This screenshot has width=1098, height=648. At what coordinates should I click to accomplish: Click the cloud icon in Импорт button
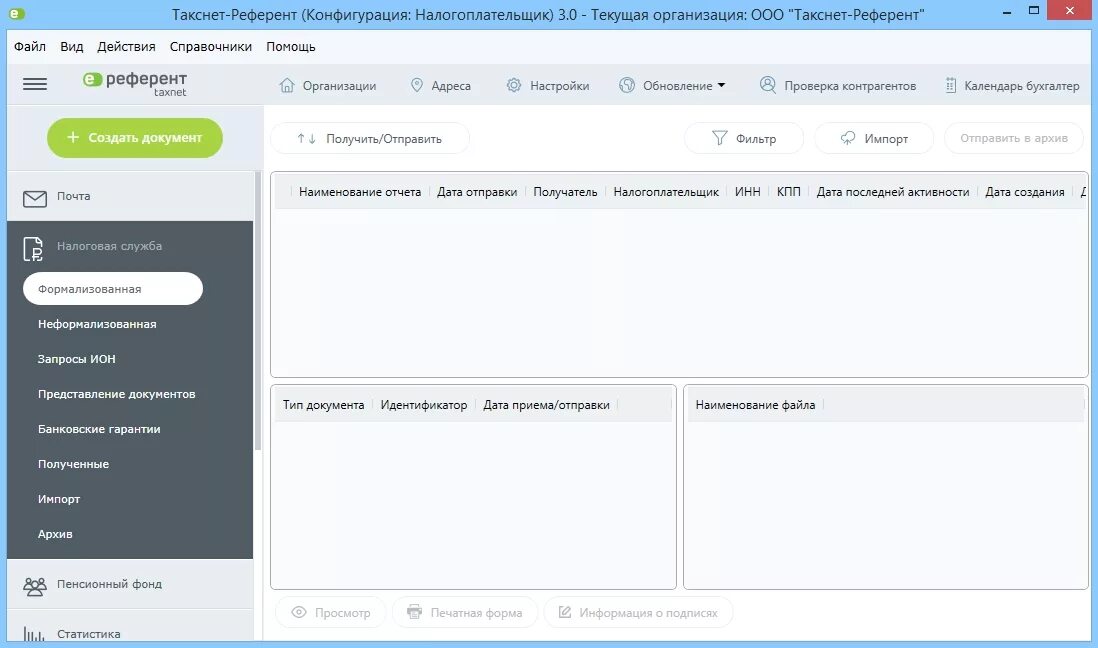pos(847,138)
